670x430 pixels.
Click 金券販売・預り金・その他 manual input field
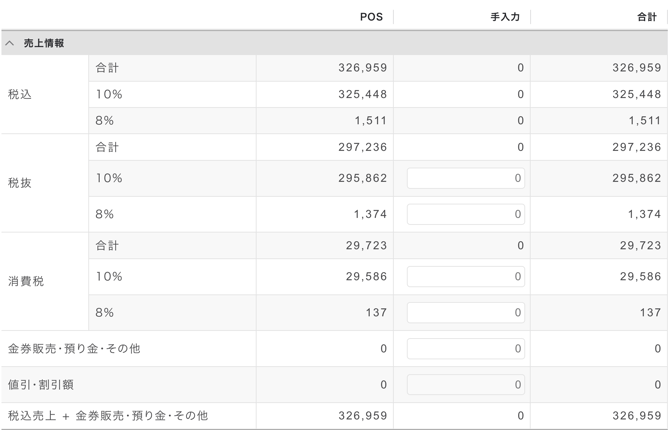465,349
